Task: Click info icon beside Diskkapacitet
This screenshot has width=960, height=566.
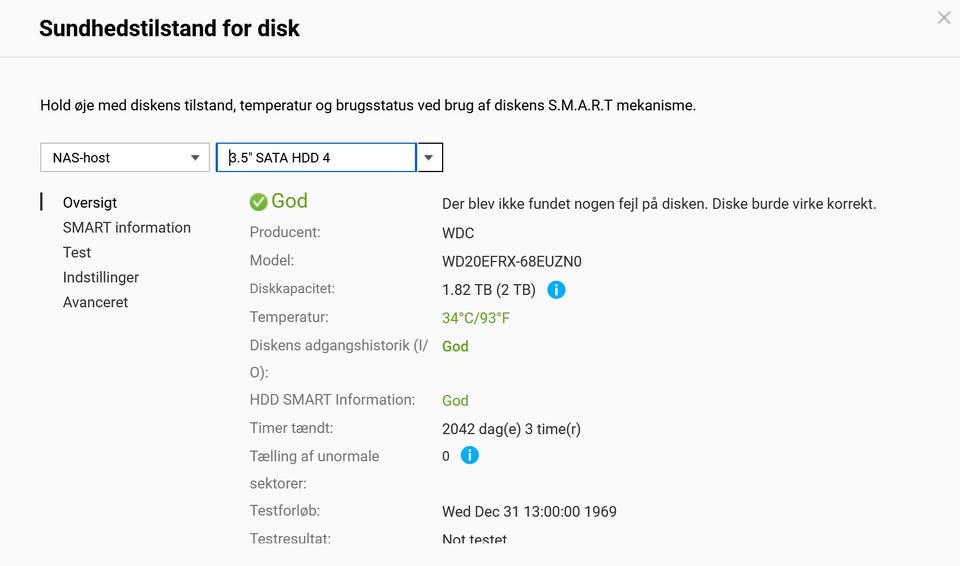Action: point(557,290)
